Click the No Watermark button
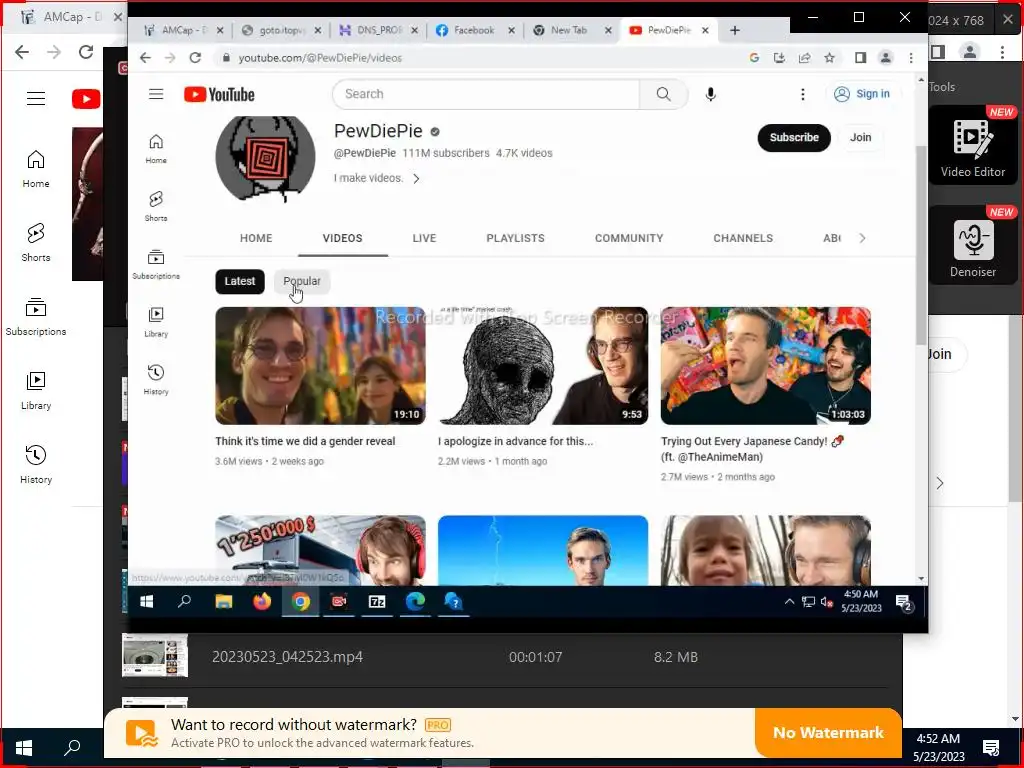This screenshot has height=768, width=1024. (828, 733)
